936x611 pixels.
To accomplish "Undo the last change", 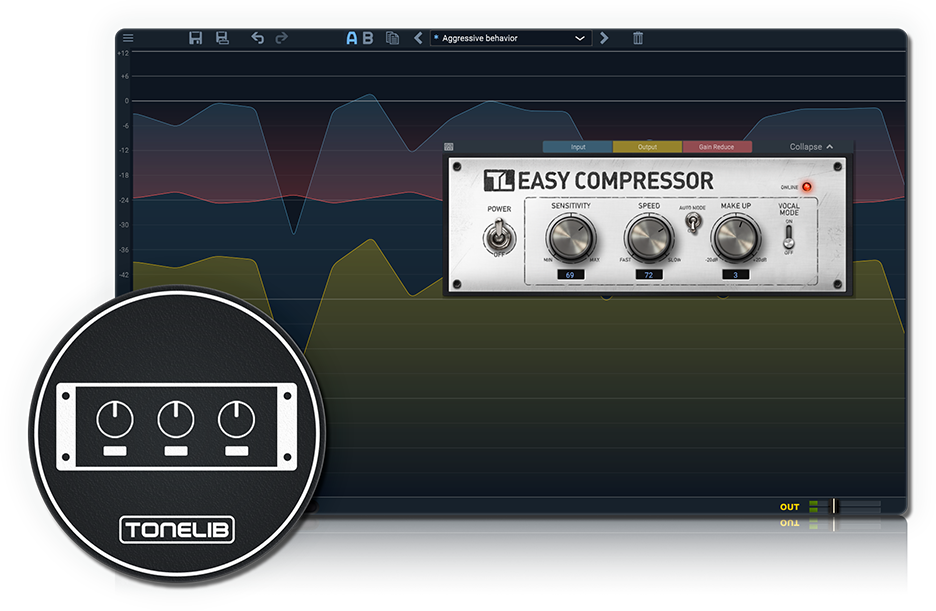I will pos(257,38).
